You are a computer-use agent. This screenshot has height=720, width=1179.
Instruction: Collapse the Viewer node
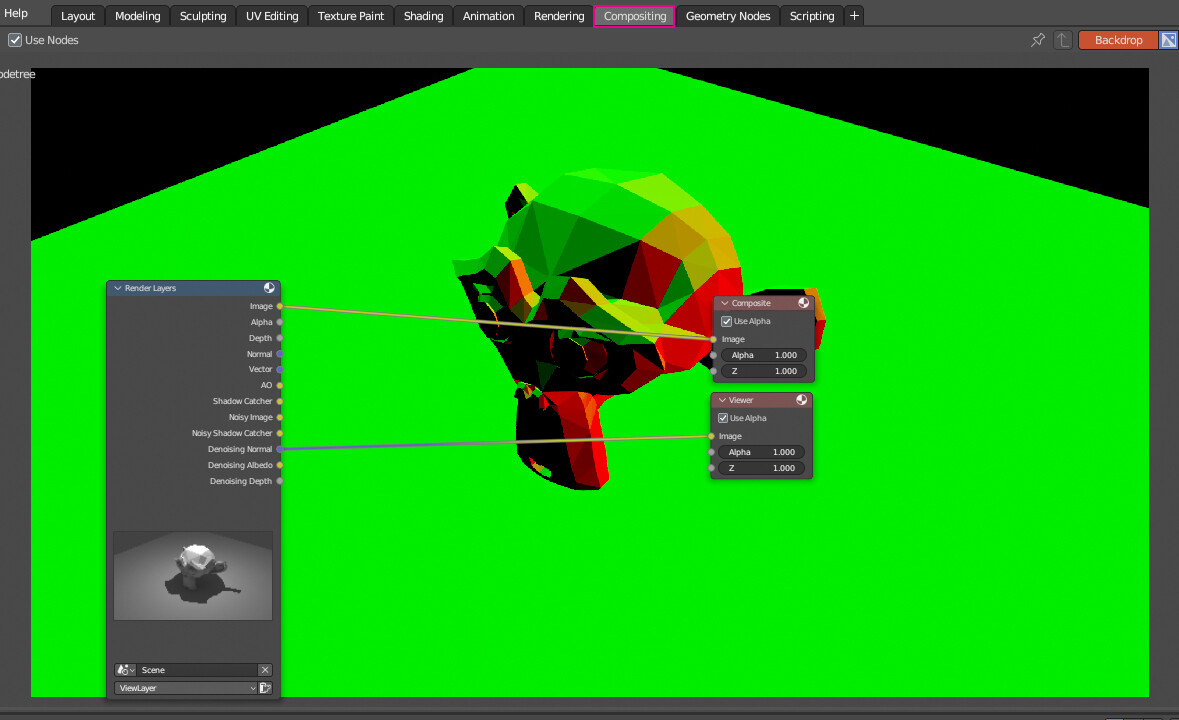click(x=722, y=400)
